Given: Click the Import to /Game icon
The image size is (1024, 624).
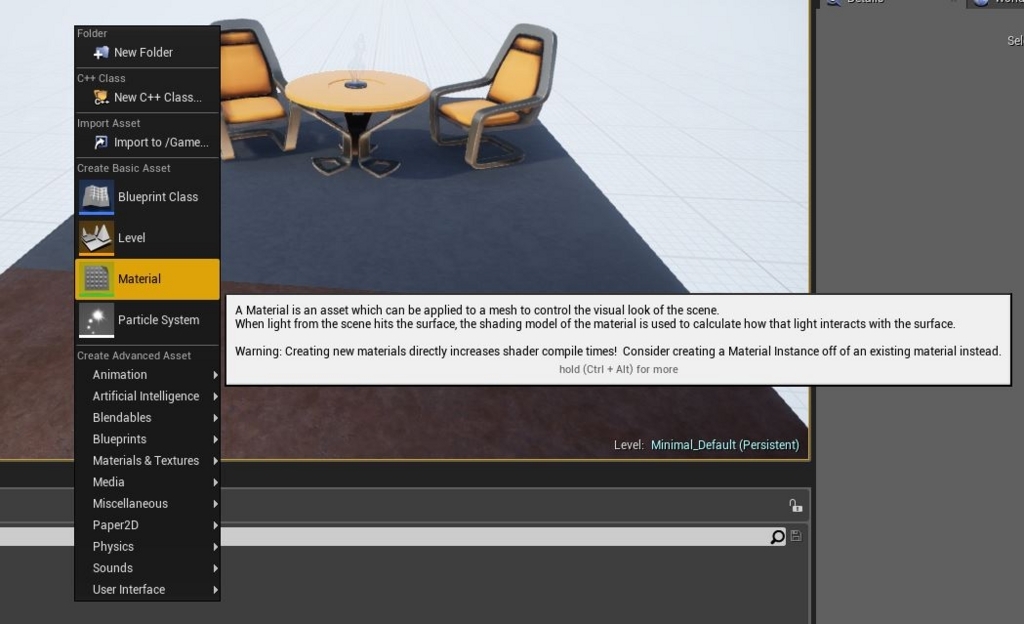Looking at the screenshot, I should pos(101,142).
